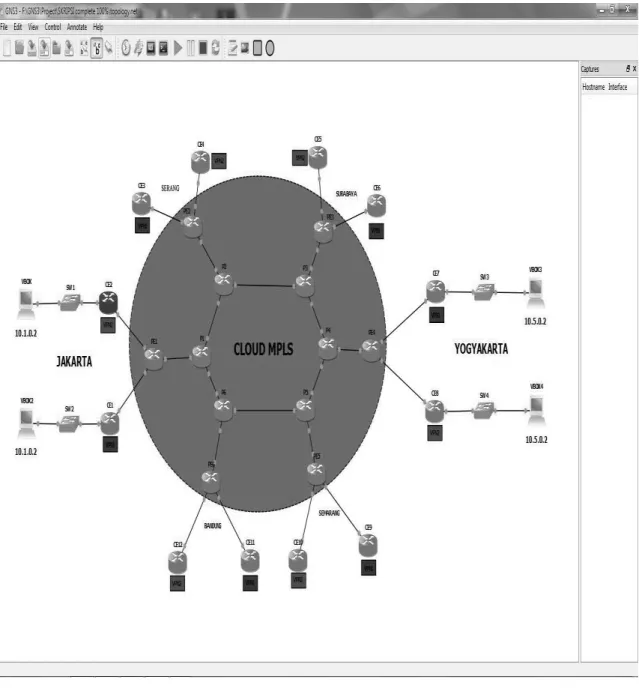Select the Draw rectangle tool
The image size is (639, 688).
(x=258, y=48)
